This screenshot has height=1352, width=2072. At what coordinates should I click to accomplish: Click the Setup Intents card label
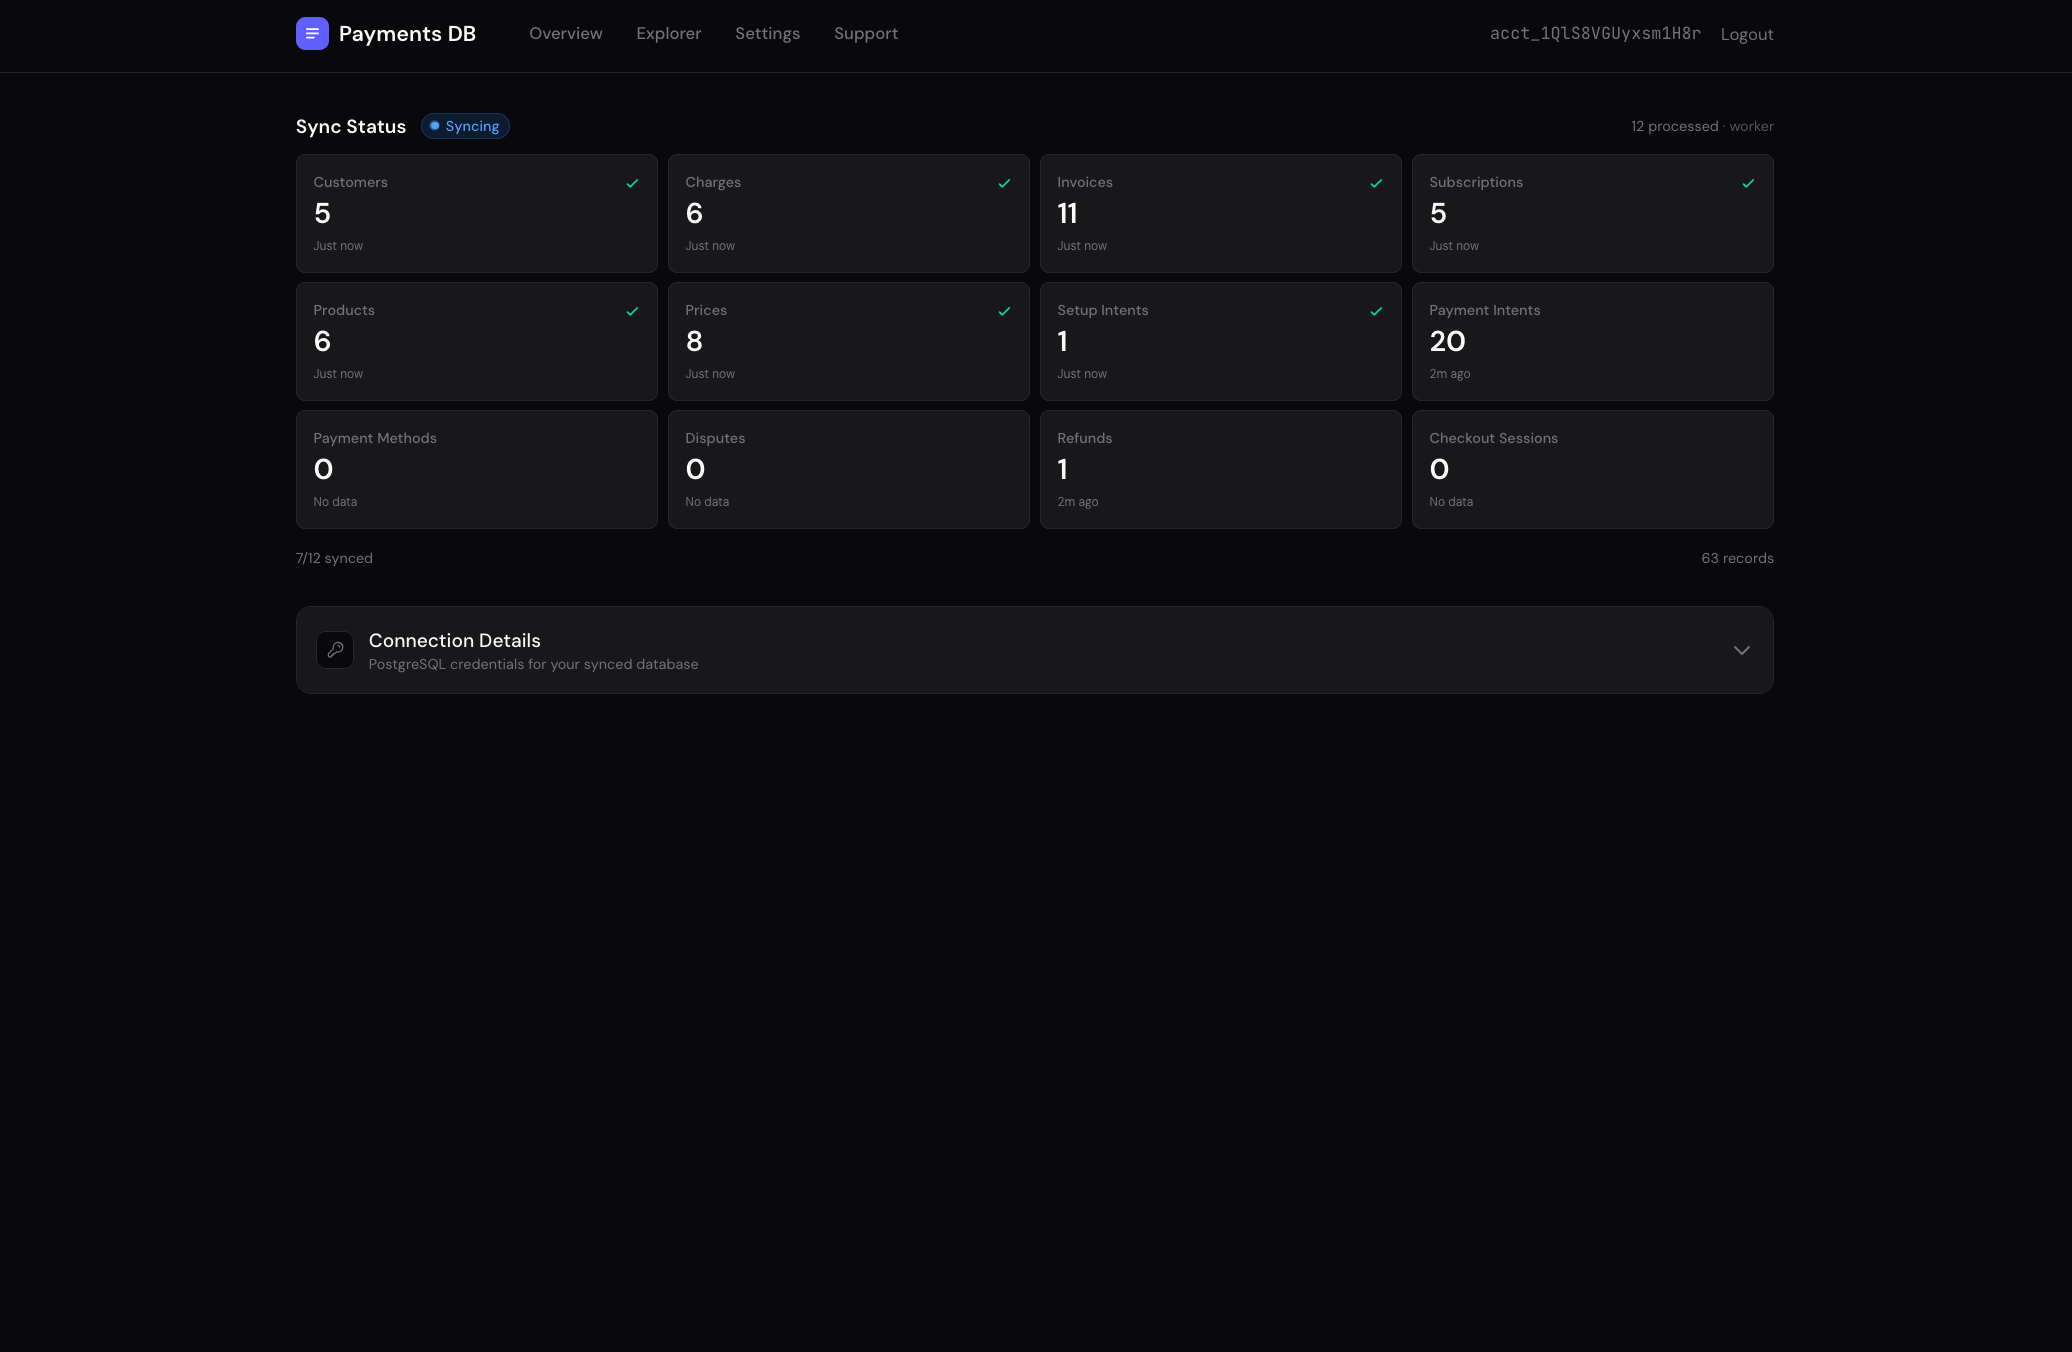tap(1103, 310)
